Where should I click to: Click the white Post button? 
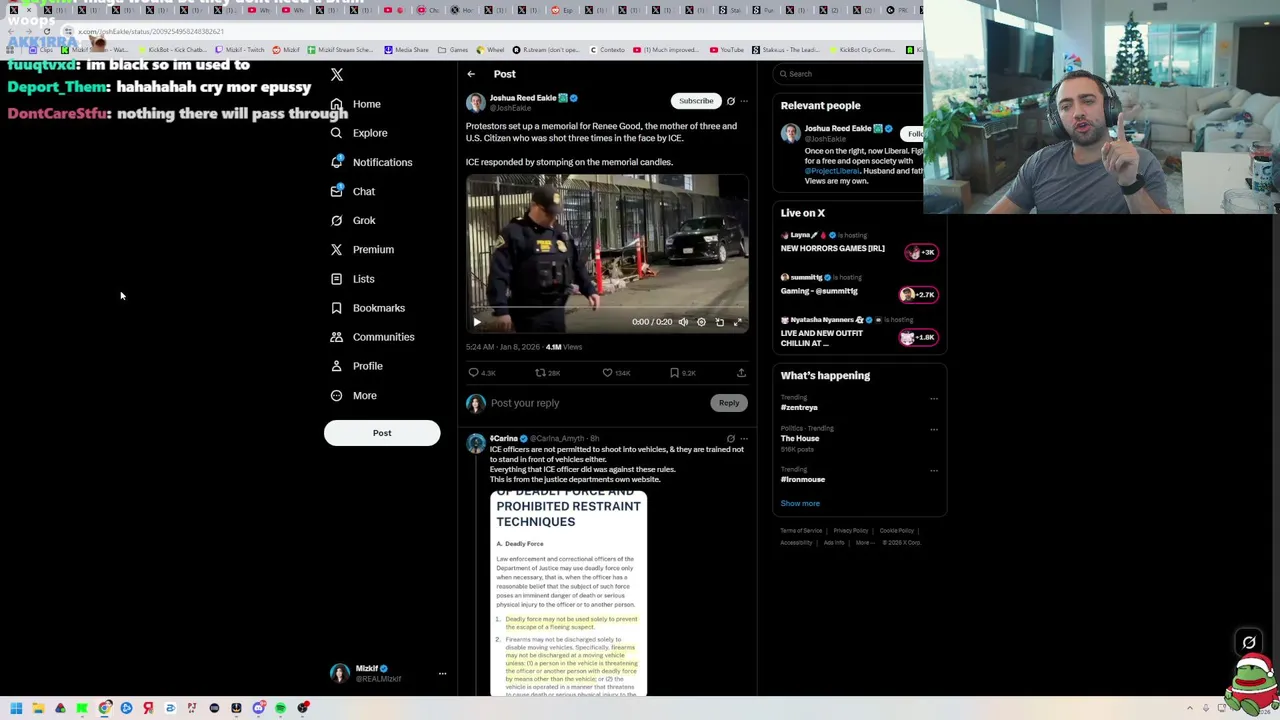(x=382, y=433)
